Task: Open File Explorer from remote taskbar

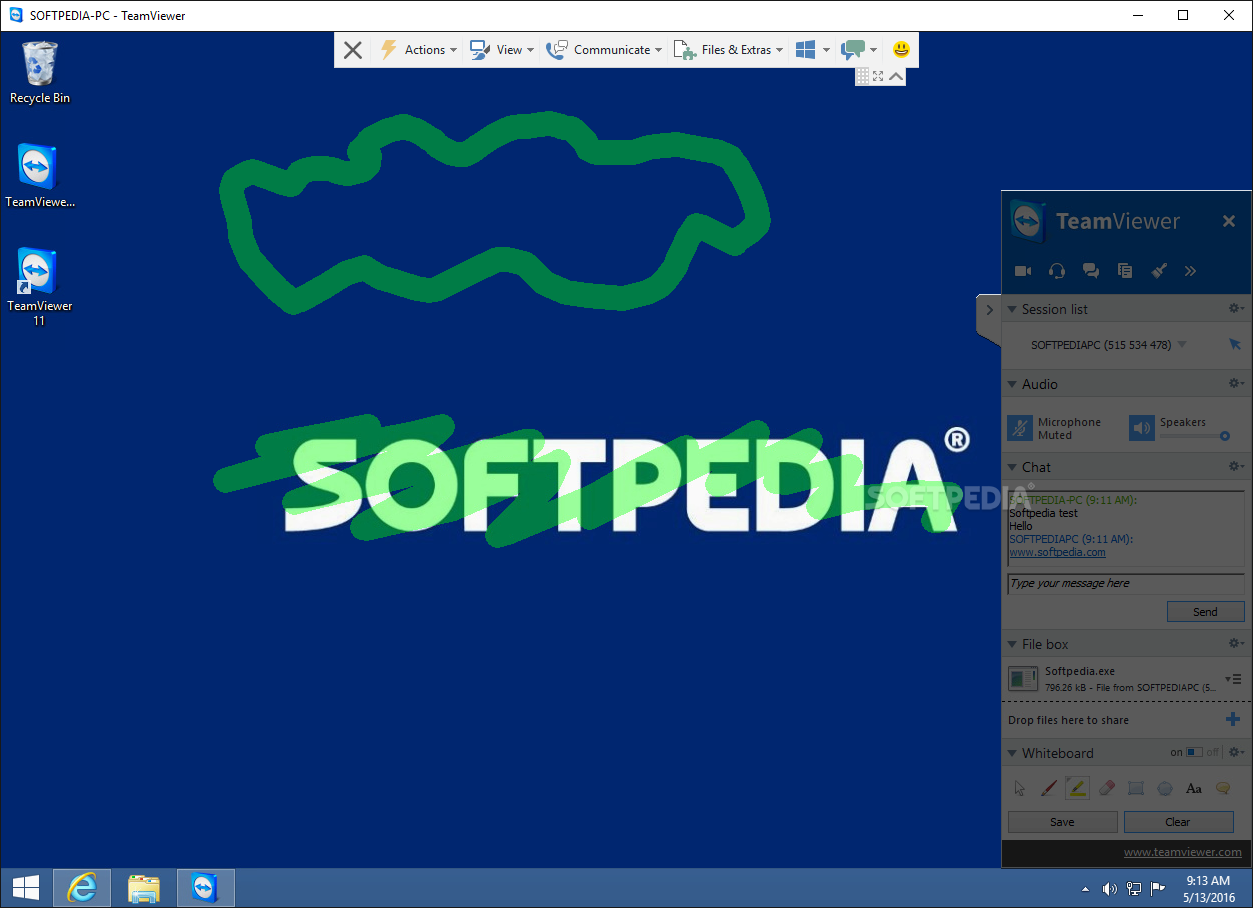Action: 144,888
